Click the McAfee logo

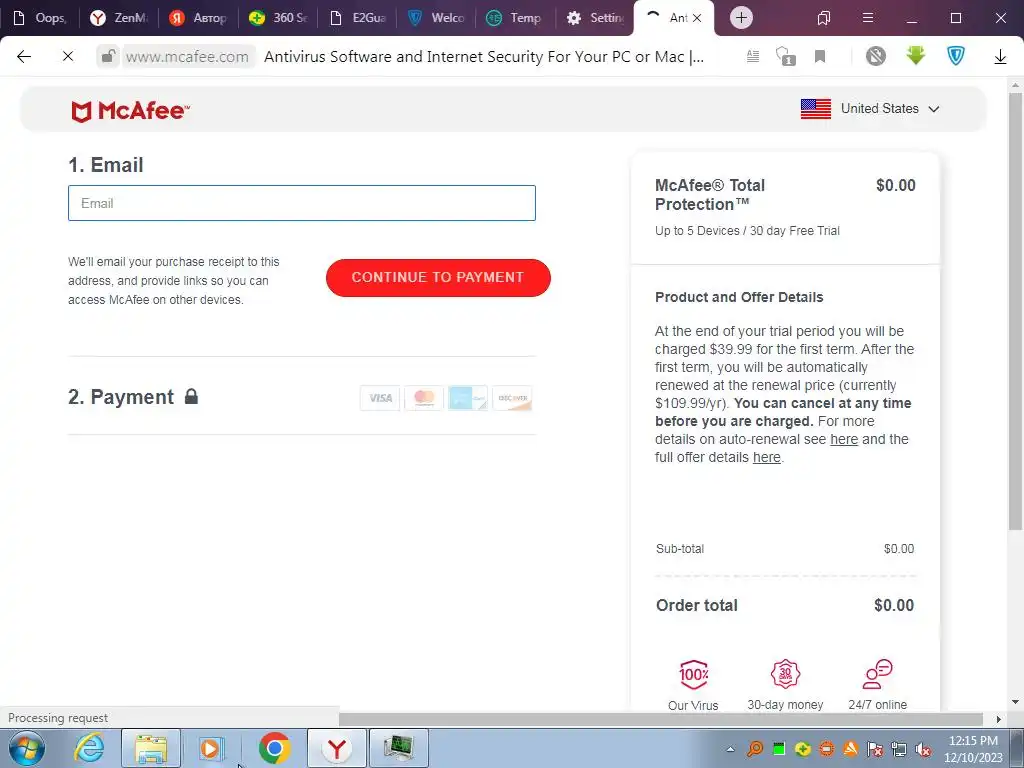[131, 111]
